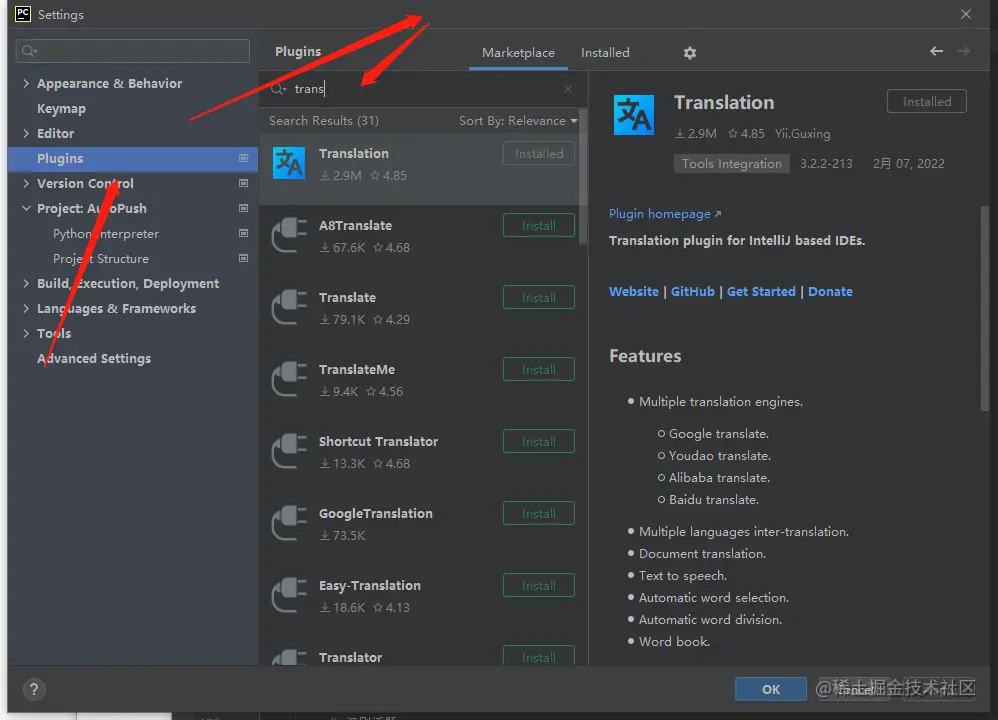Switch to the Marketplace tab
The width and height of the screenshot is (998, 720).
click(518, 53)
